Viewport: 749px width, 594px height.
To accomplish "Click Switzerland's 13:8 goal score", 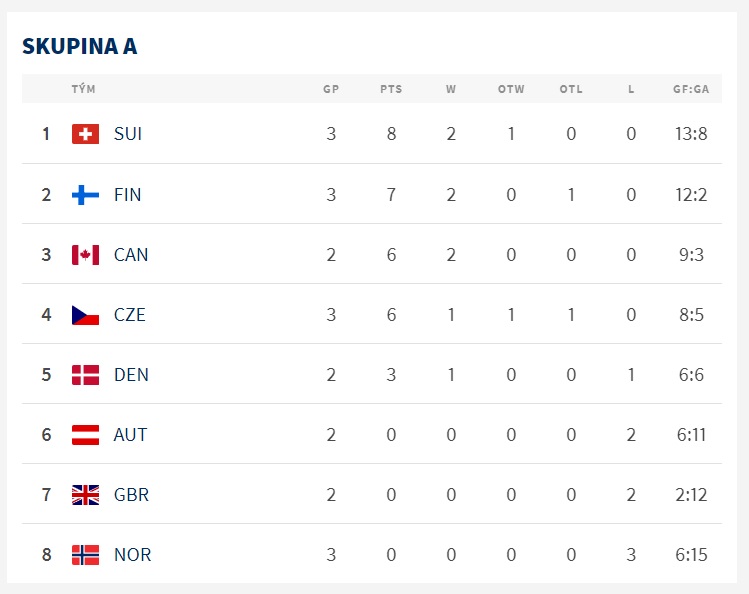I will (691, 134).
